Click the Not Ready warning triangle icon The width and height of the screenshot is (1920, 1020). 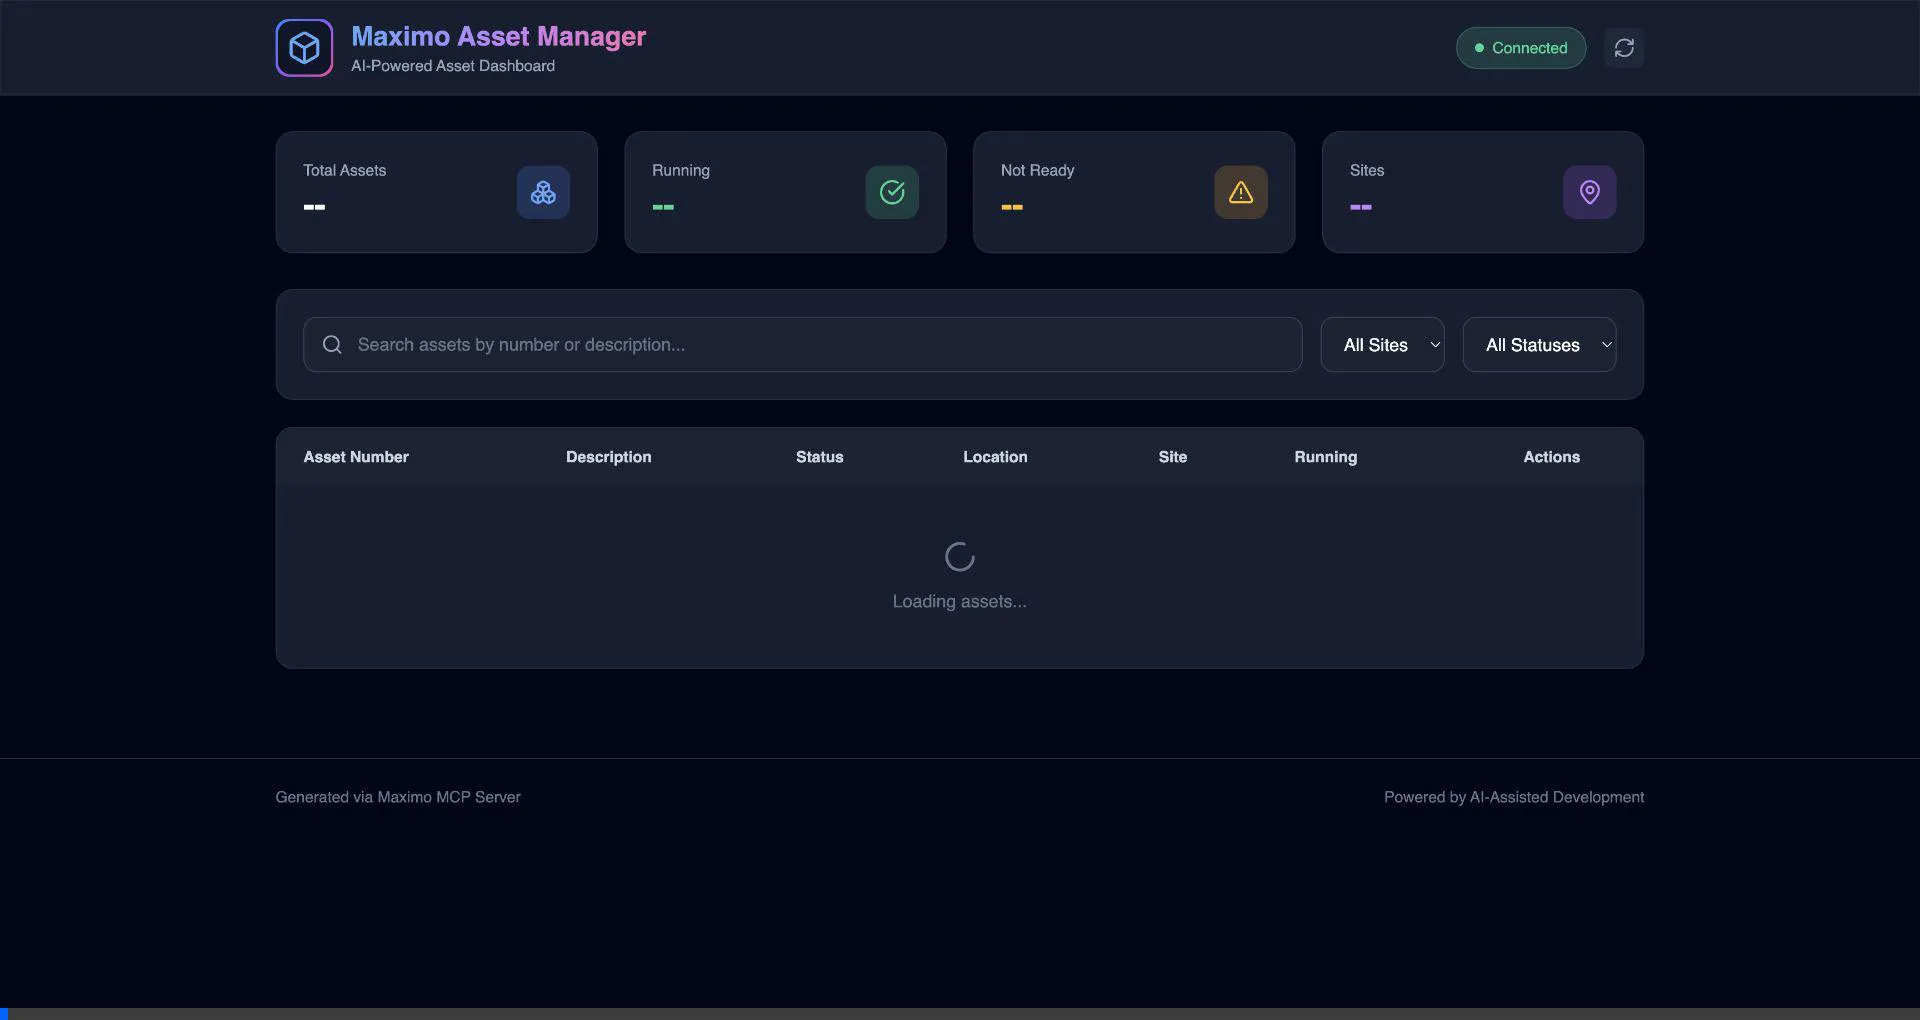pos(1241,192)
